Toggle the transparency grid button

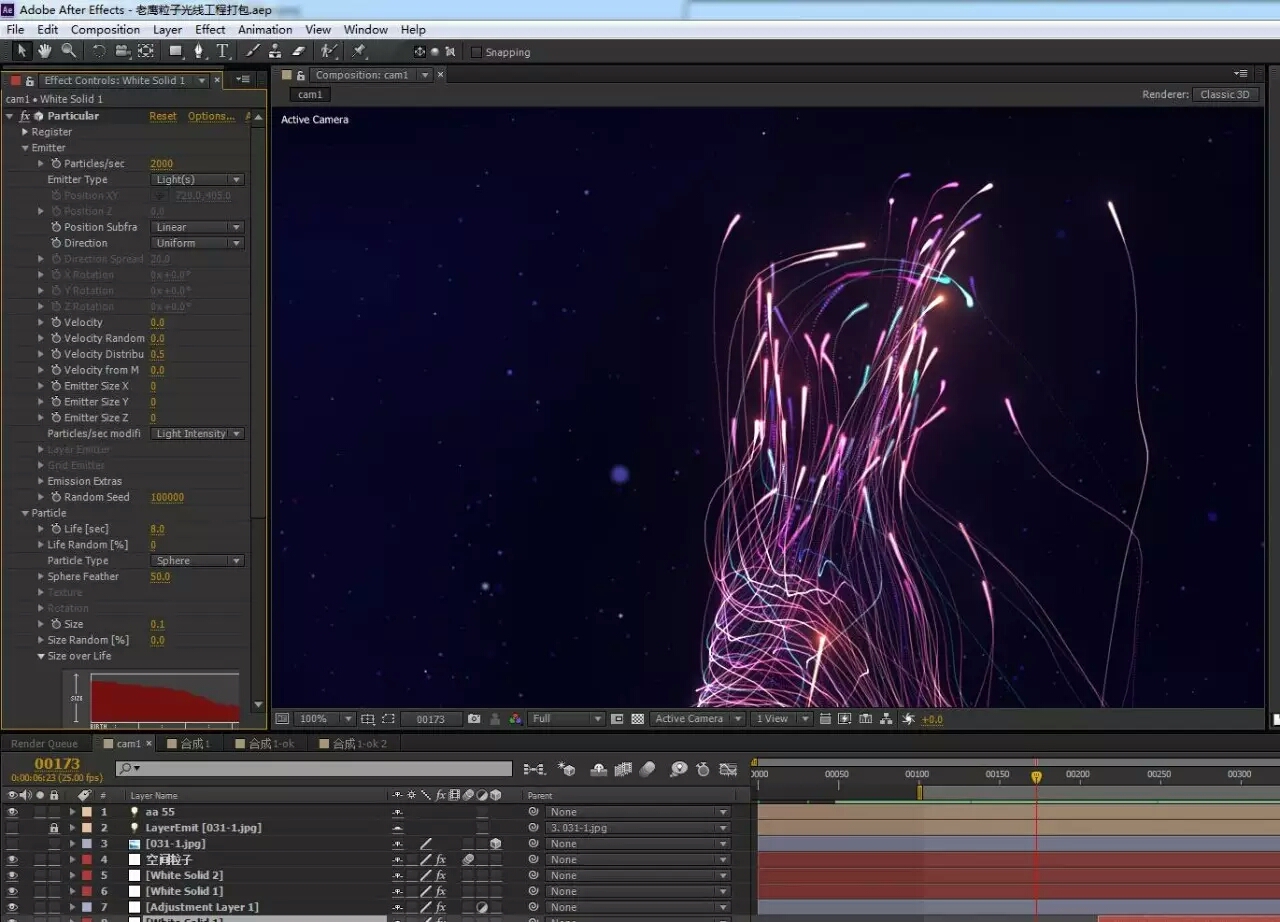coord(637,719)
